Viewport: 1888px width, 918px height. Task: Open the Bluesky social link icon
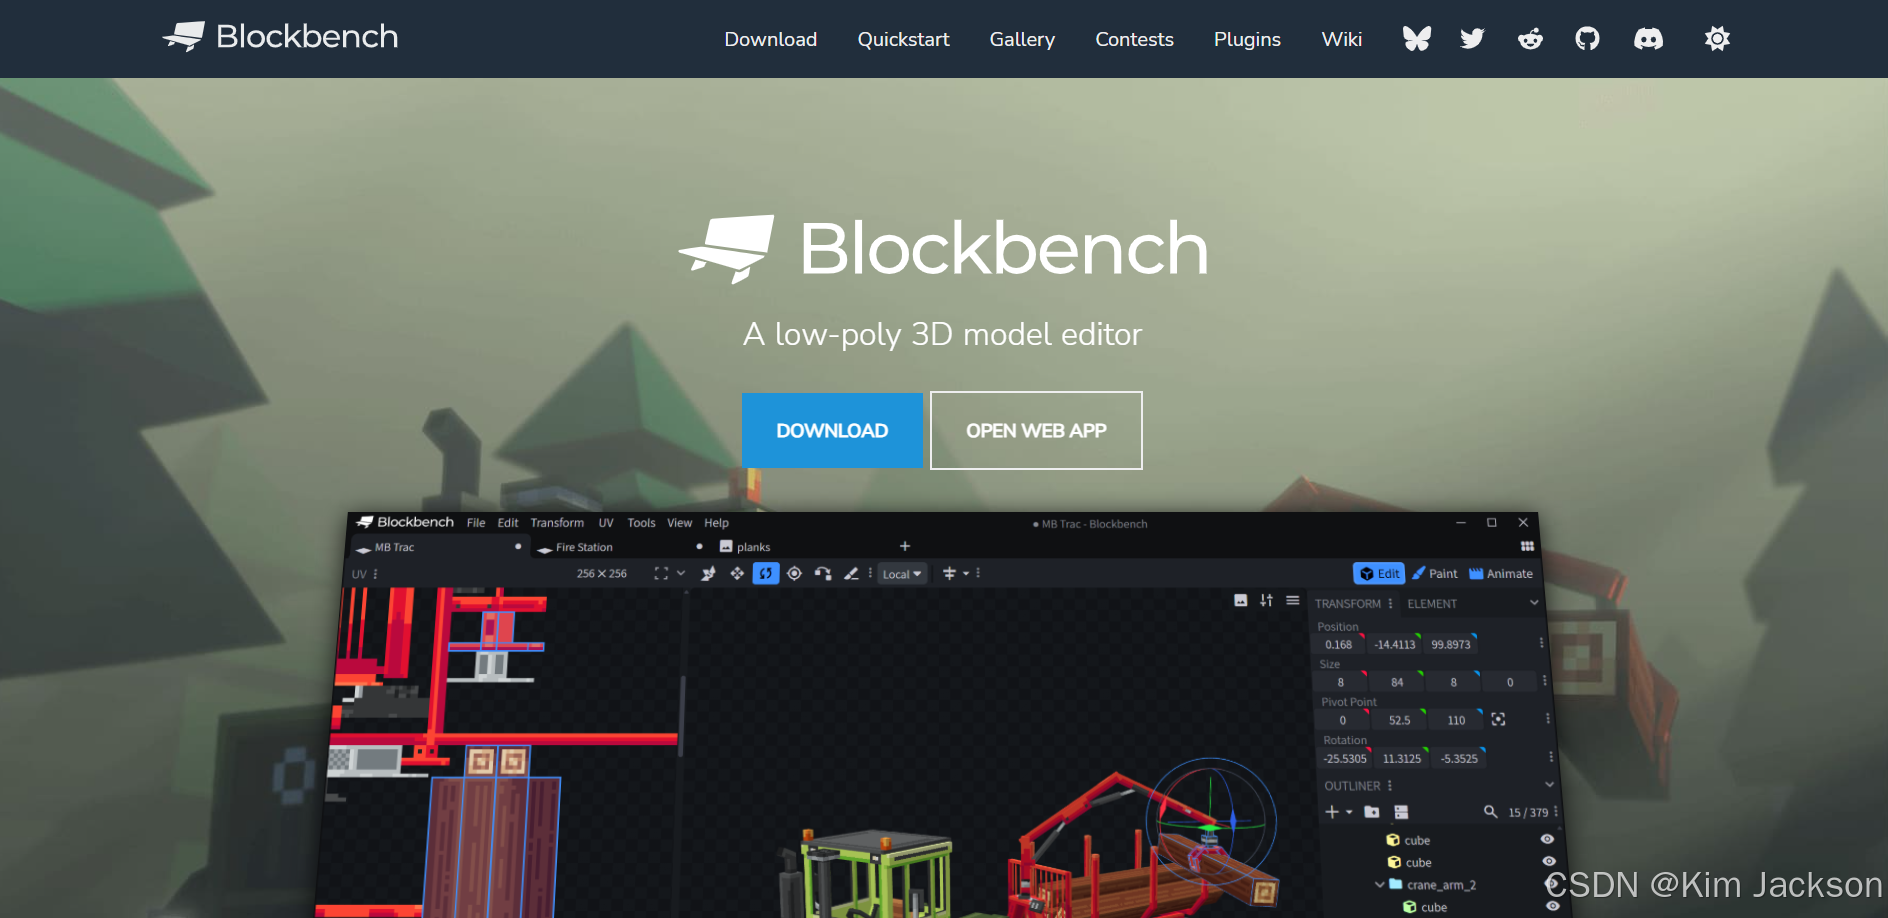(x=1417, y=39)
